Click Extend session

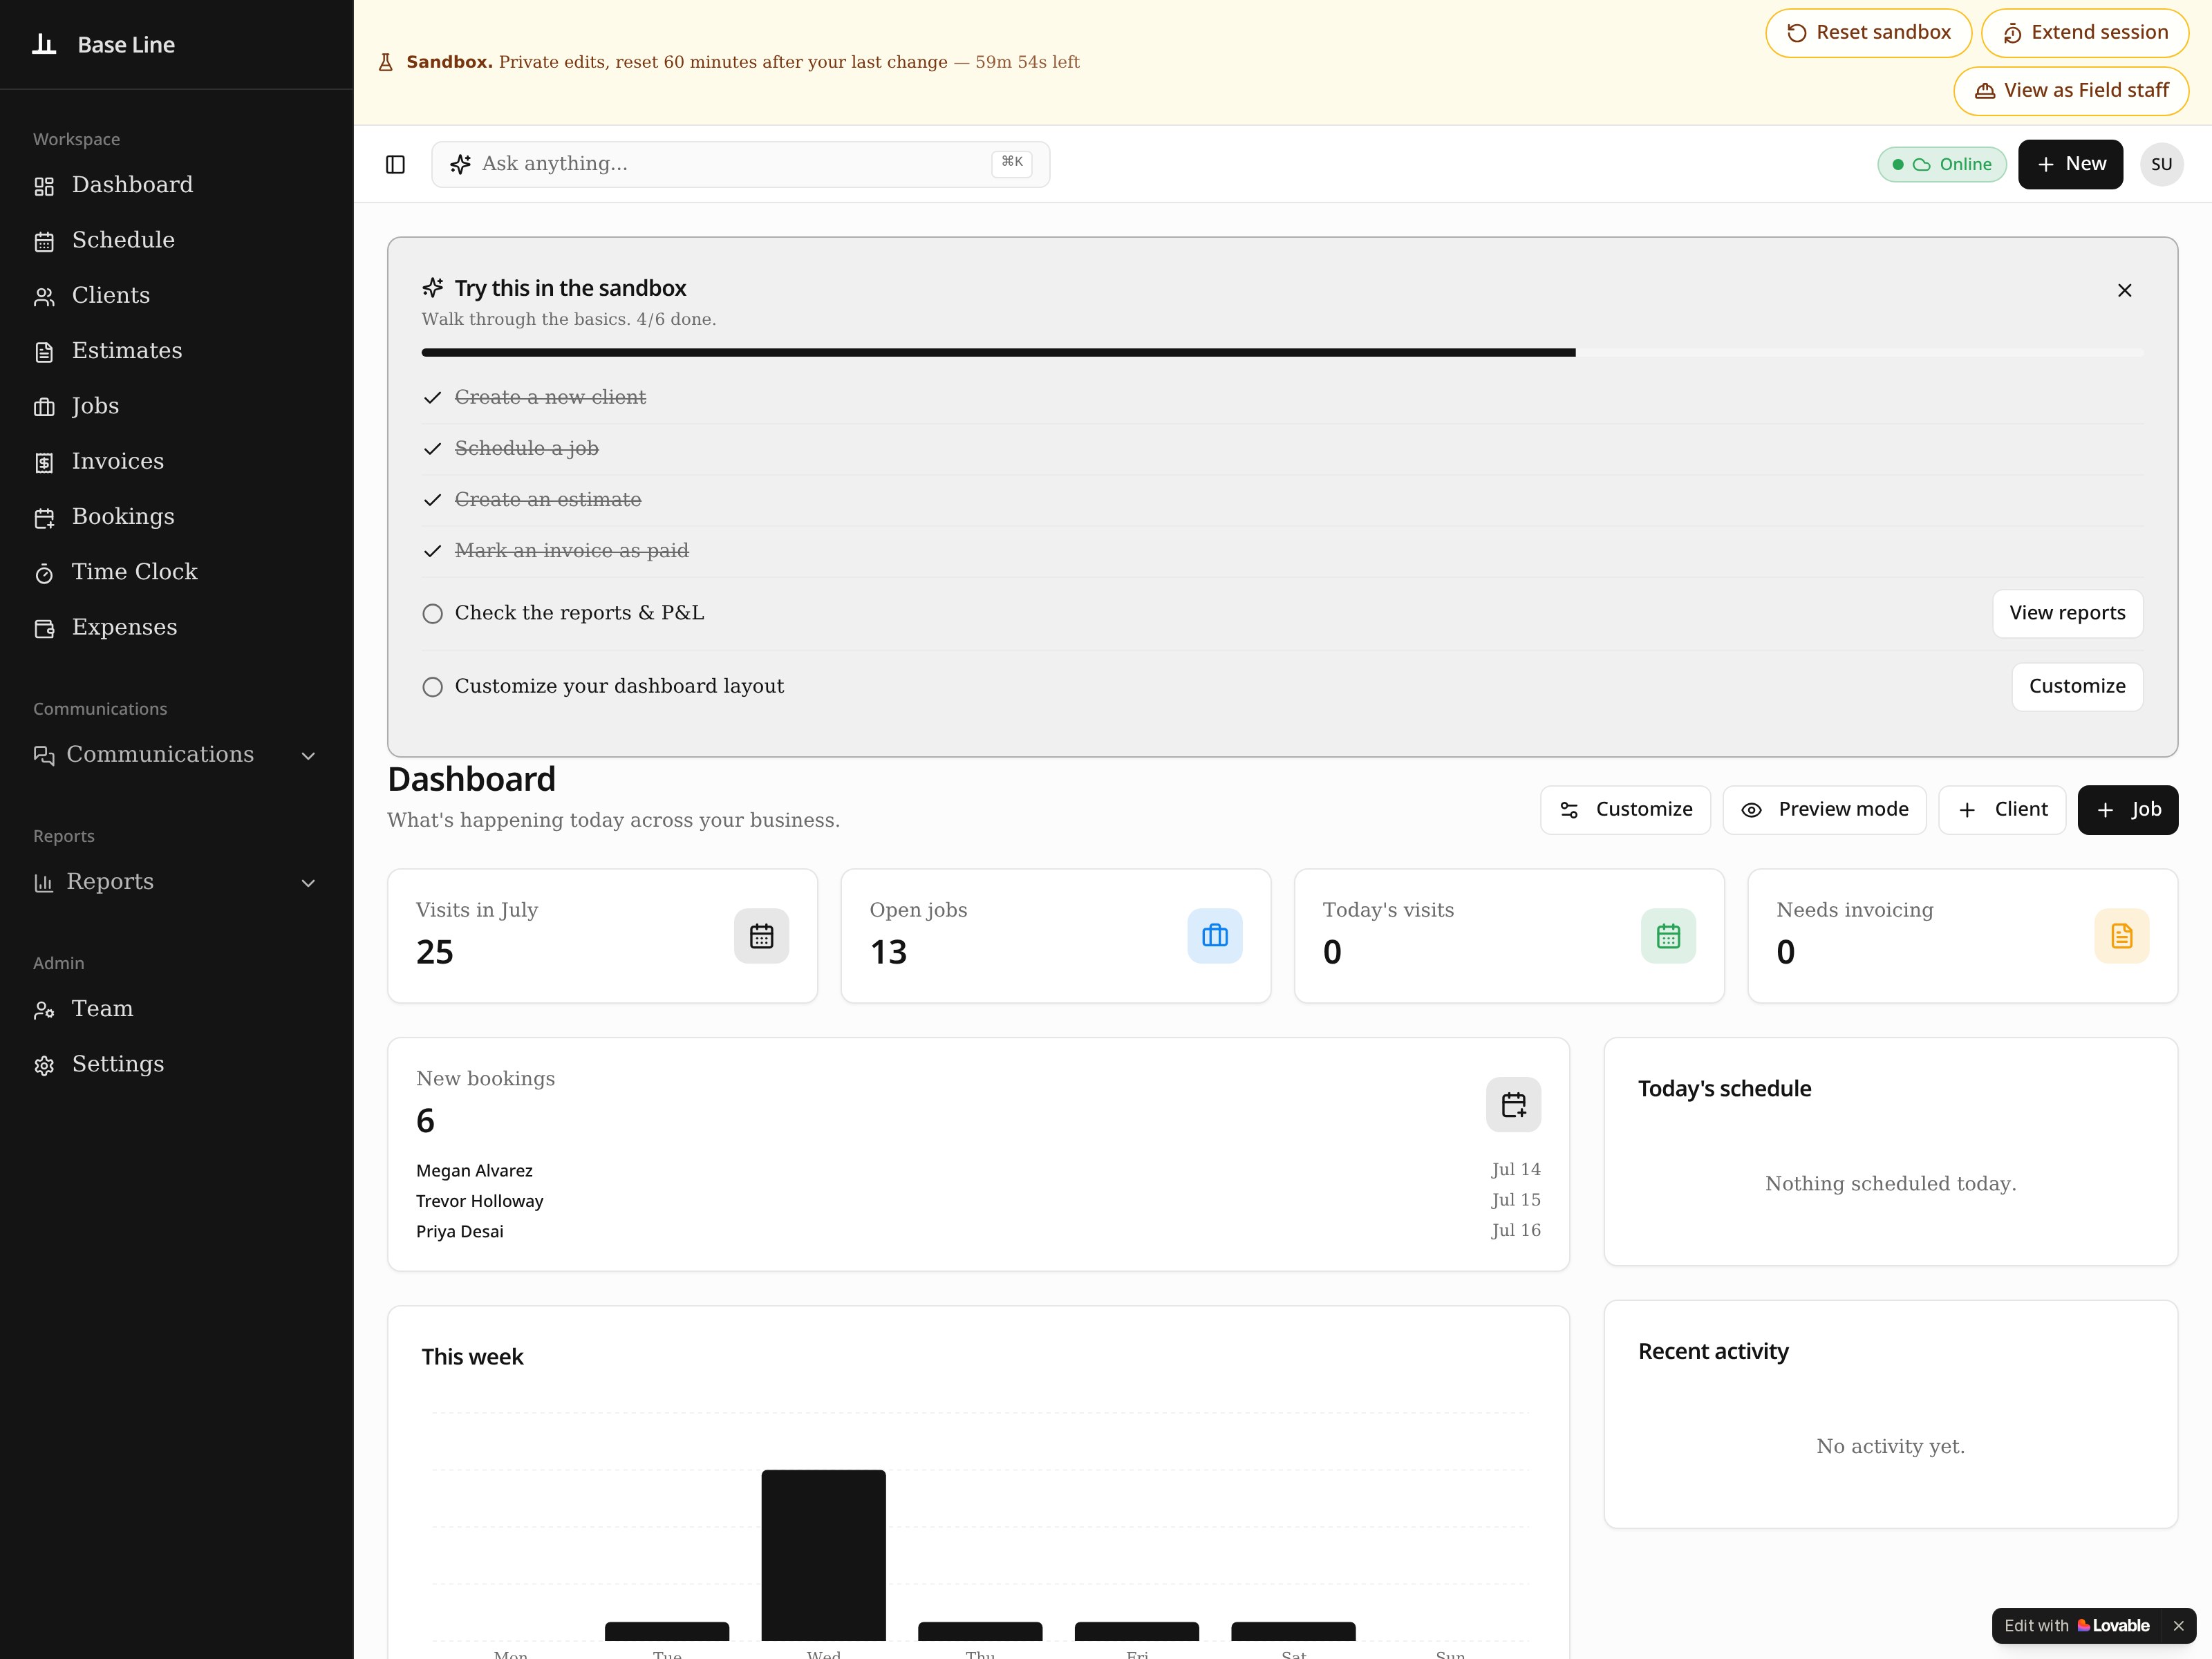click(2084, 33)
